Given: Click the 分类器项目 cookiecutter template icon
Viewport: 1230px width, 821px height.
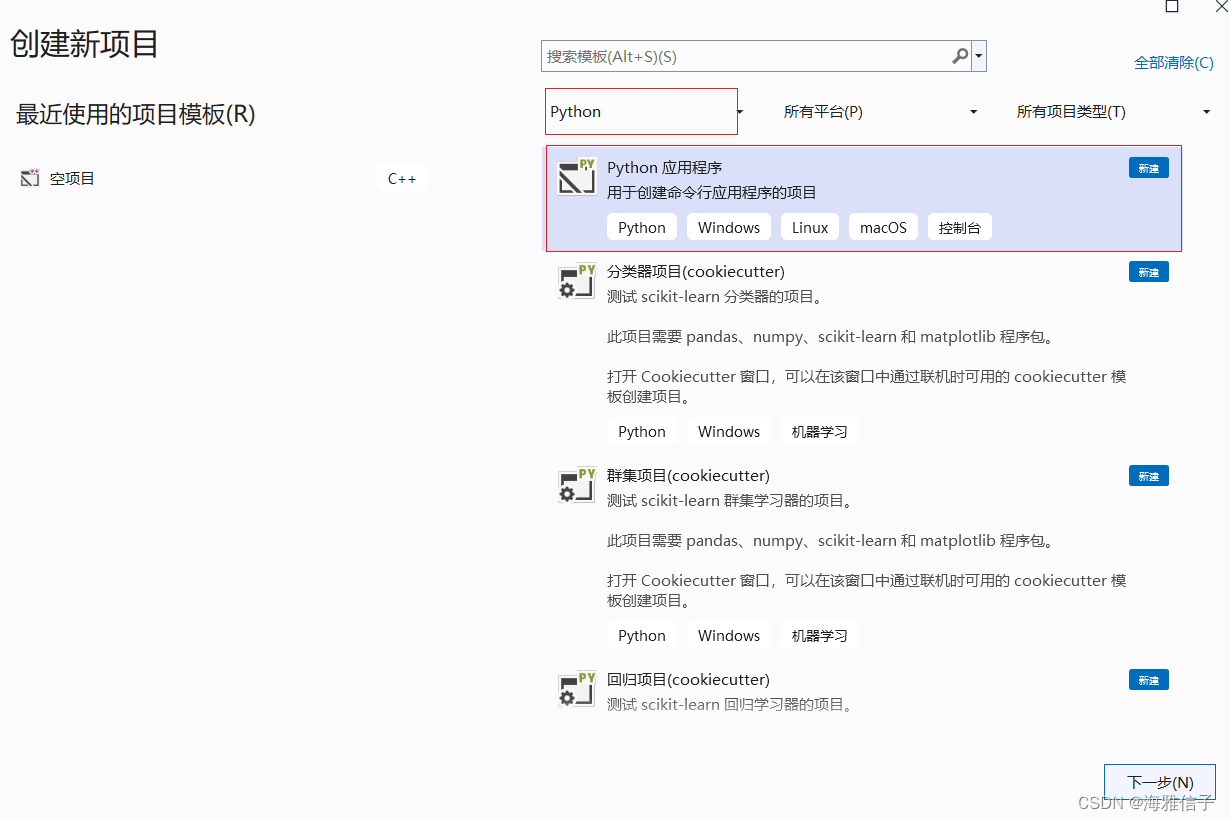Looking at the screenshot, I should [577, 280].
